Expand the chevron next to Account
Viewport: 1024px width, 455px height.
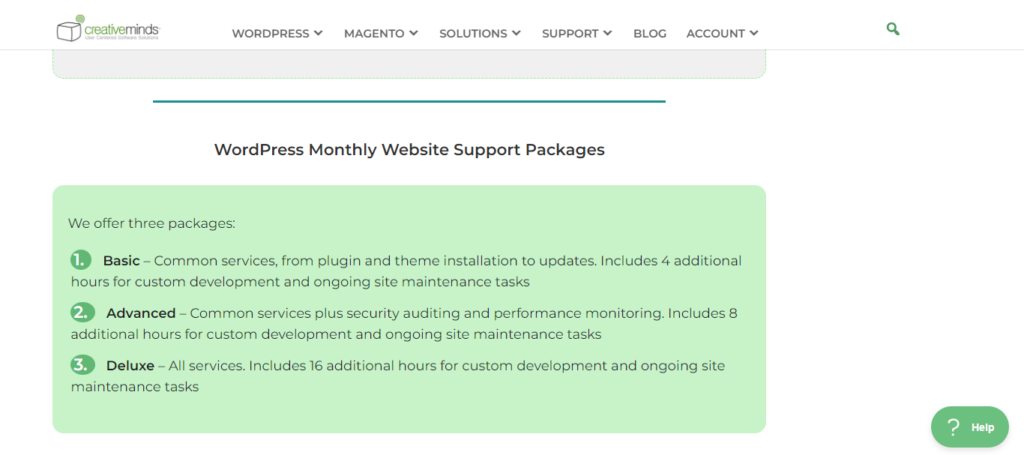click(x=754, y=33)
